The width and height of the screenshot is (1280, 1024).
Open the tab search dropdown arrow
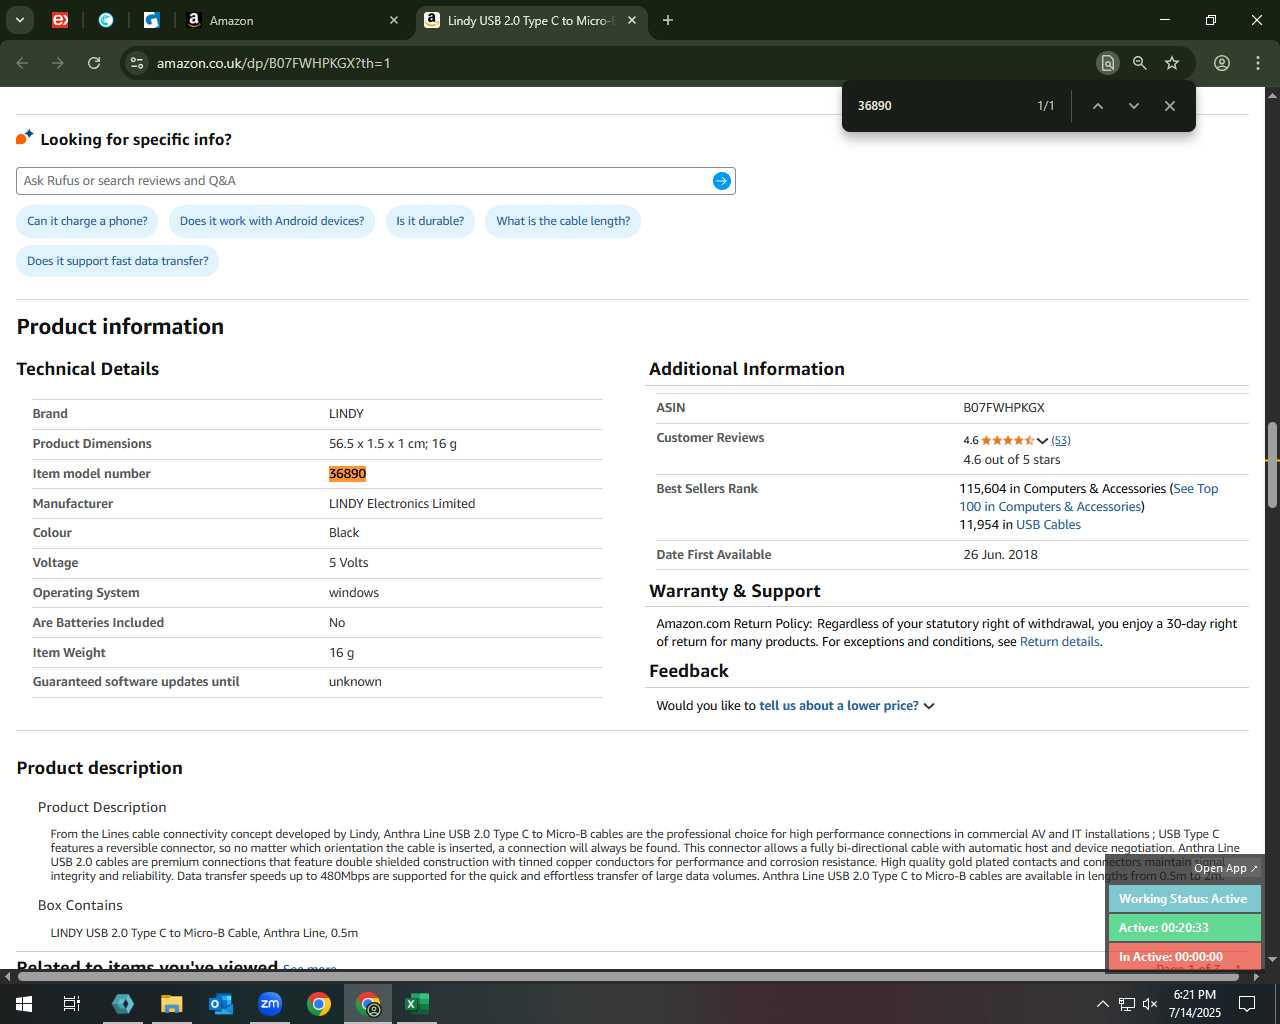[19, 20]
